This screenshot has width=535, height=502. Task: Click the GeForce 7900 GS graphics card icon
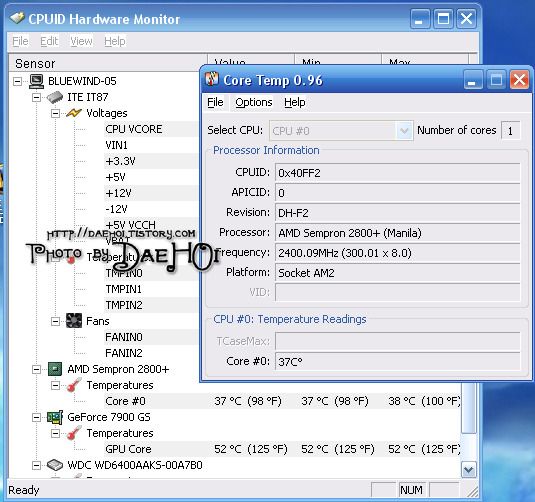pos(55,417)
